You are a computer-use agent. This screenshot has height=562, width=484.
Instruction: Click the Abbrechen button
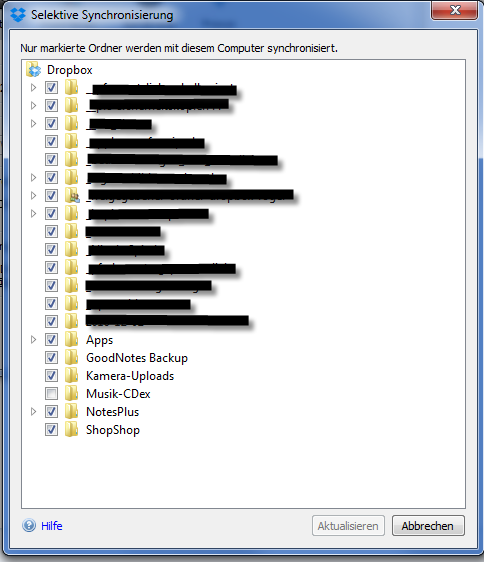(428, 526)
